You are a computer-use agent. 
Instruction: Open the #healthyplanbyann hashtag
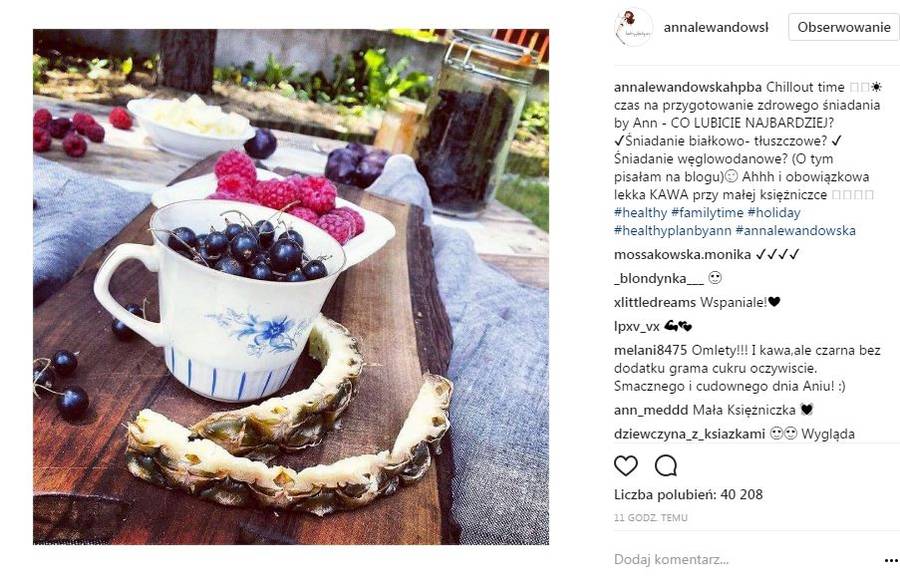[x=673, y=231]
